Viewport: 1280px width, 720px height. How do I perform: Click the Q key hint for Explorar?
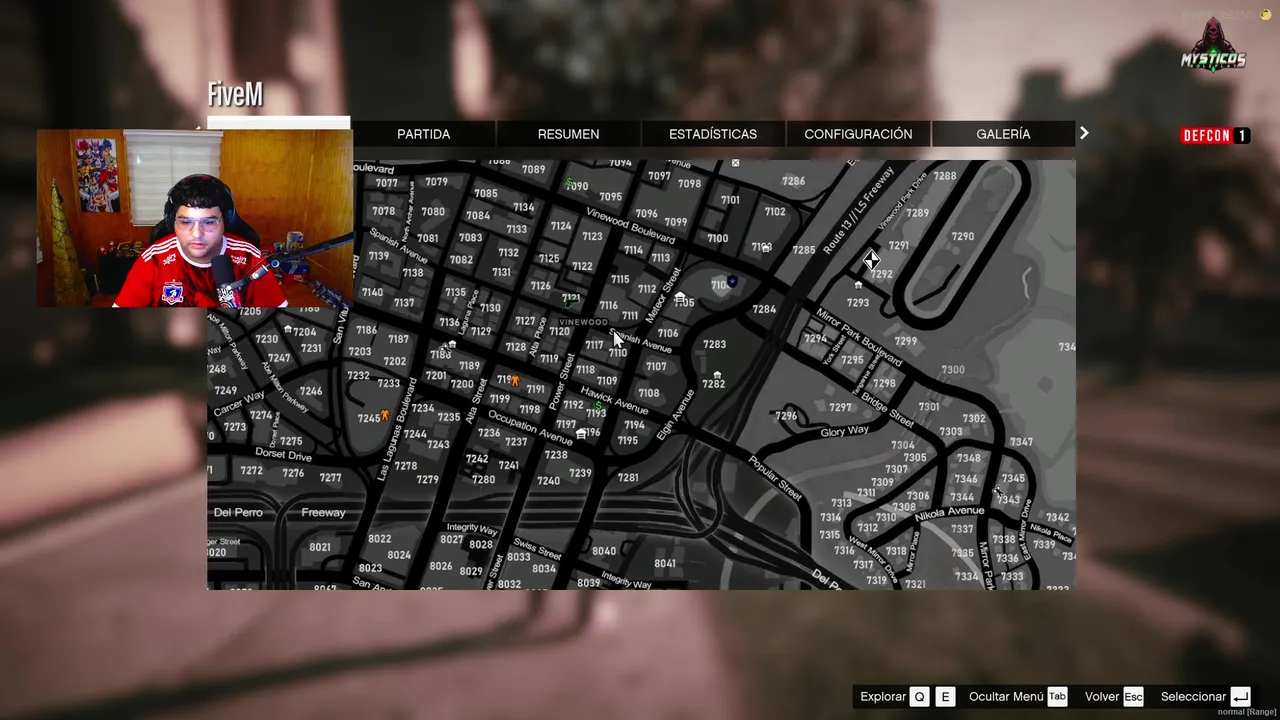[x=919, y=697]
